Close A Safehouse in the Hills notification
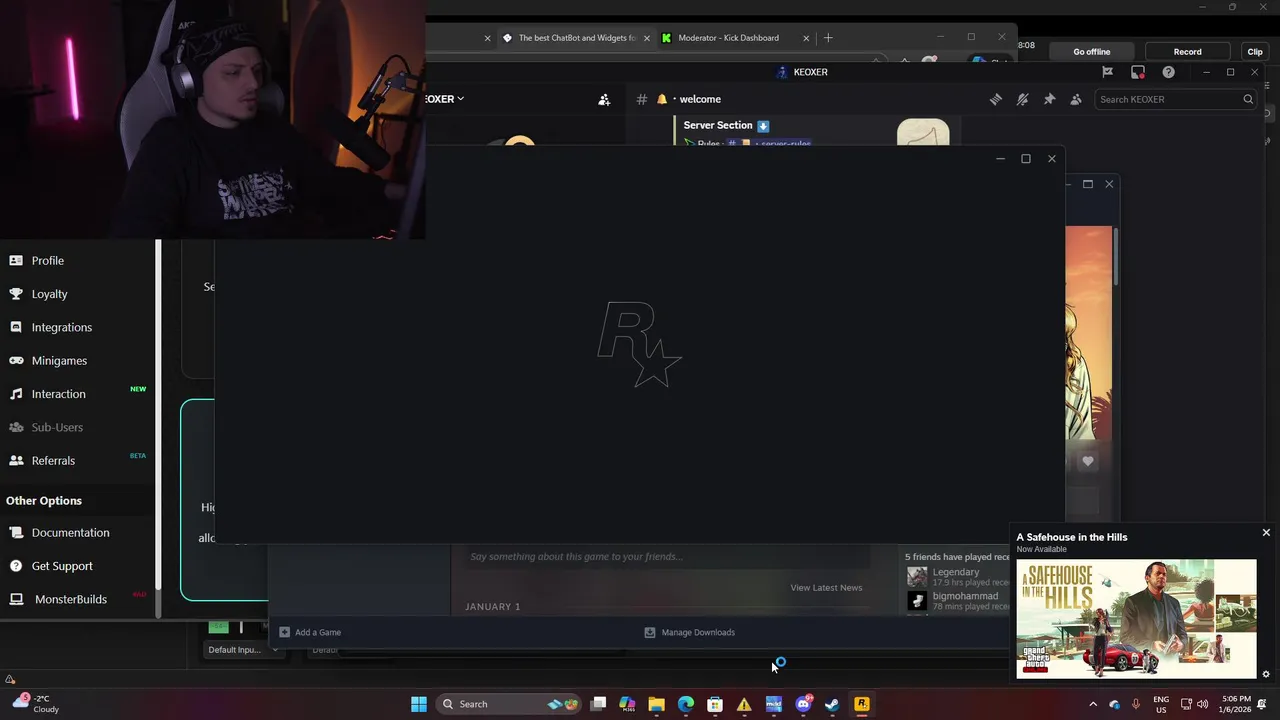 1266,533
